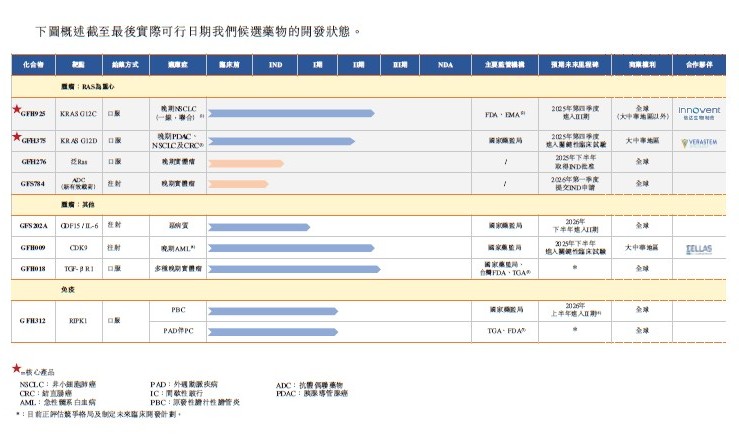This screenshot has height=444, width=739.
Task: Click the KRAS G12D target cell
Action: pyautogui.click(x=78, y=140)
